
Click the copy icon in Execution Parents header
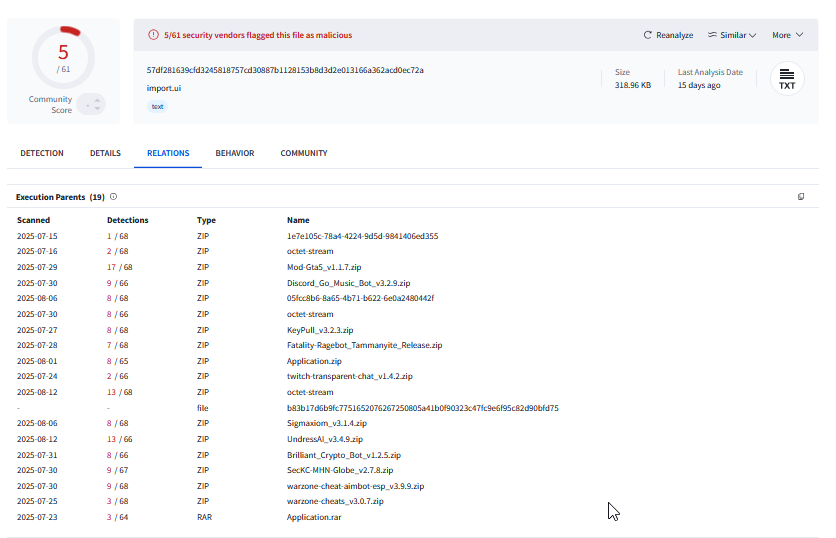click(x=801, y=197)
